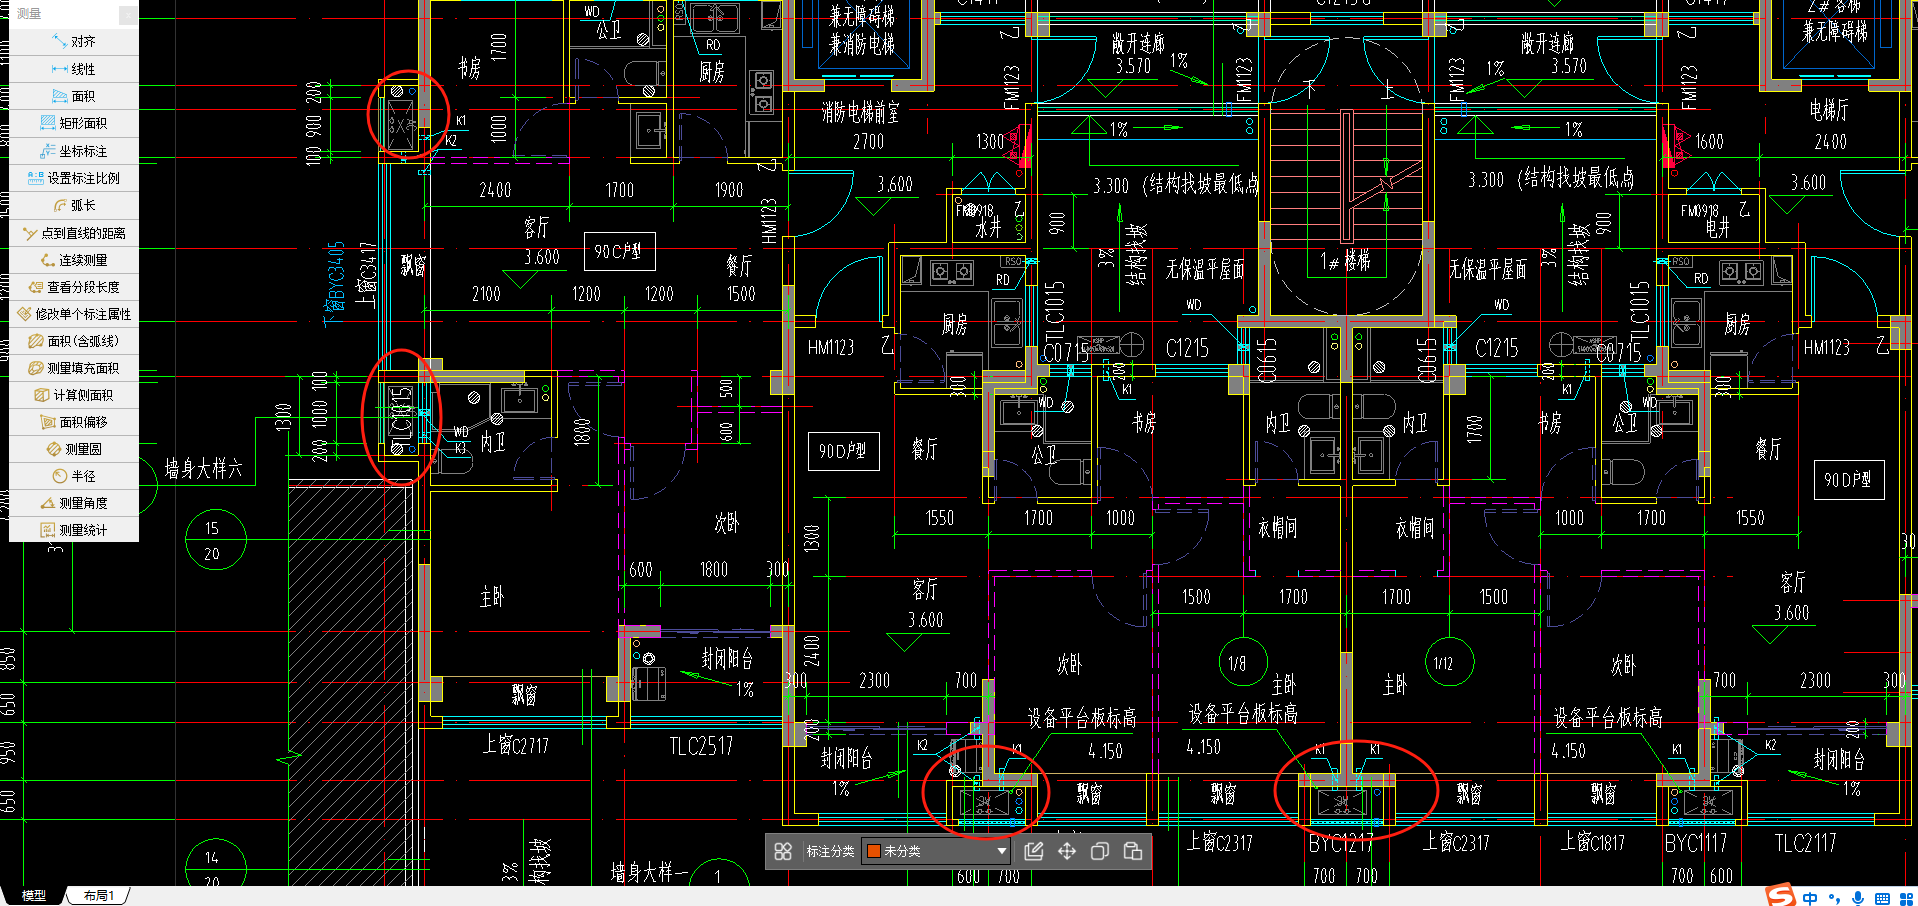Start the 连续测量 continuous measurement tool

point(74,260)
